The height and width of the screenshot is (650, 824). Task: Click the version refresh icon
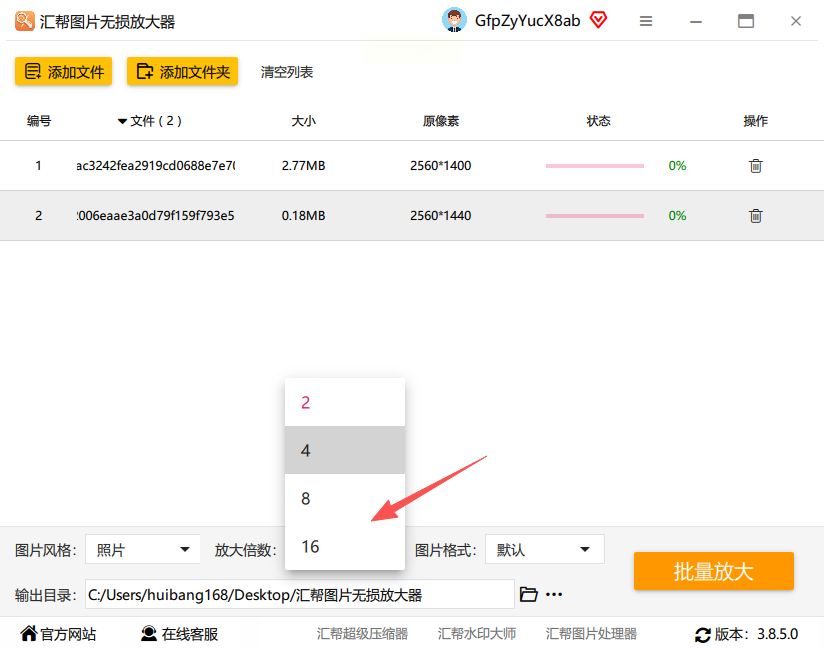click(703, 635)
